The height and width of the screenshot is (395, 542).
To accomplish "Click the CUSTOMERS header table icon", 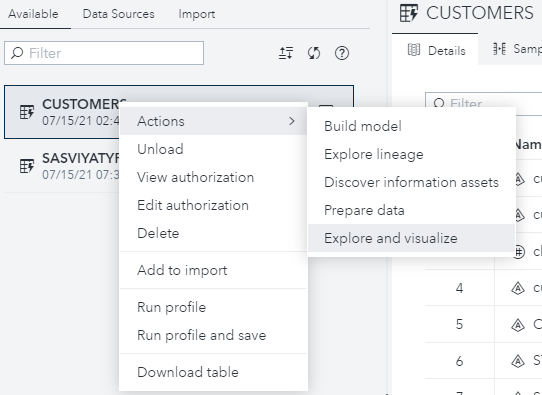I will [409, 13].
